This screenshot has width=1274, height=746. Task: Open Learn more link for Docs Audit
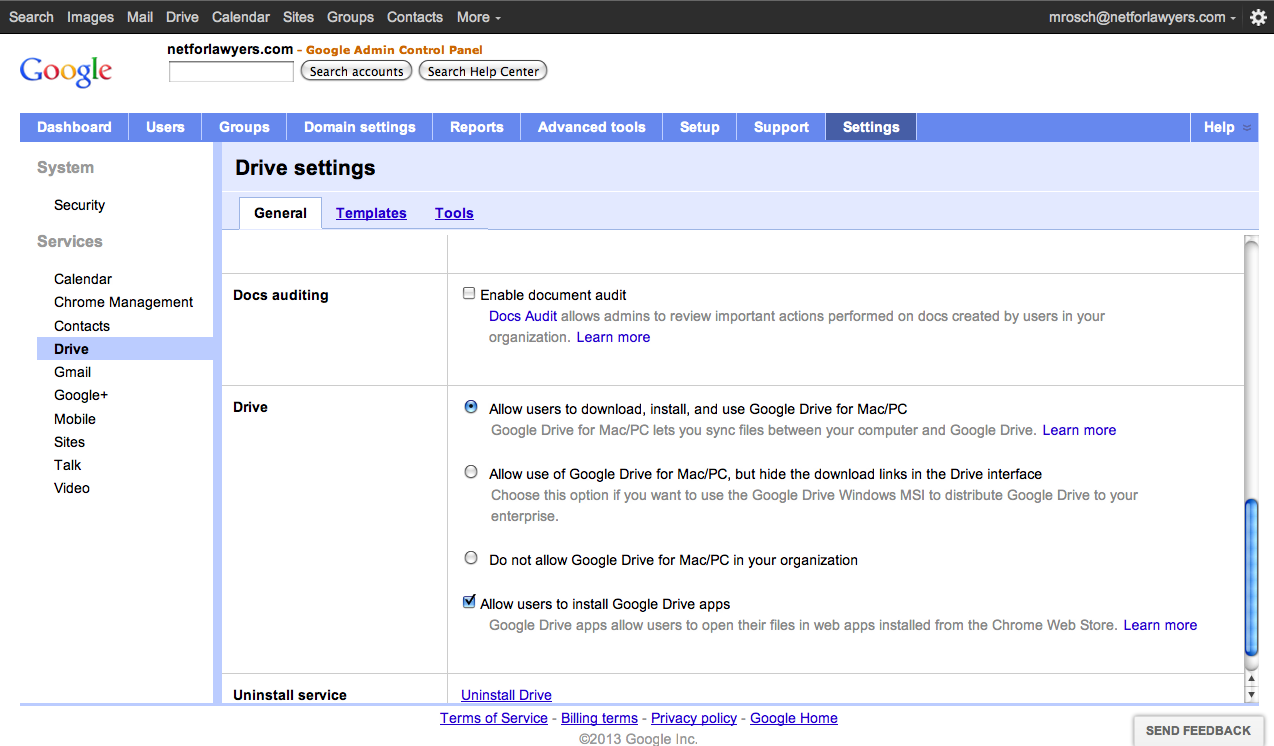click(x=613, y=337)
